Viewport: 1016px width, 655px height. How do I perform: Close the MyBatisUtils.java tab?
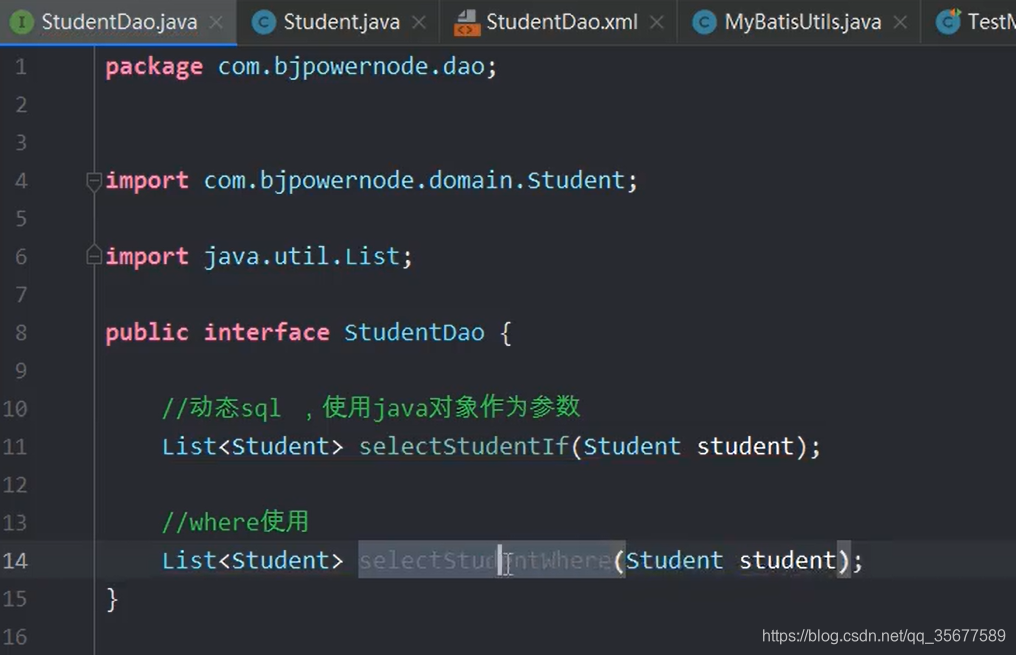(899, 21)
